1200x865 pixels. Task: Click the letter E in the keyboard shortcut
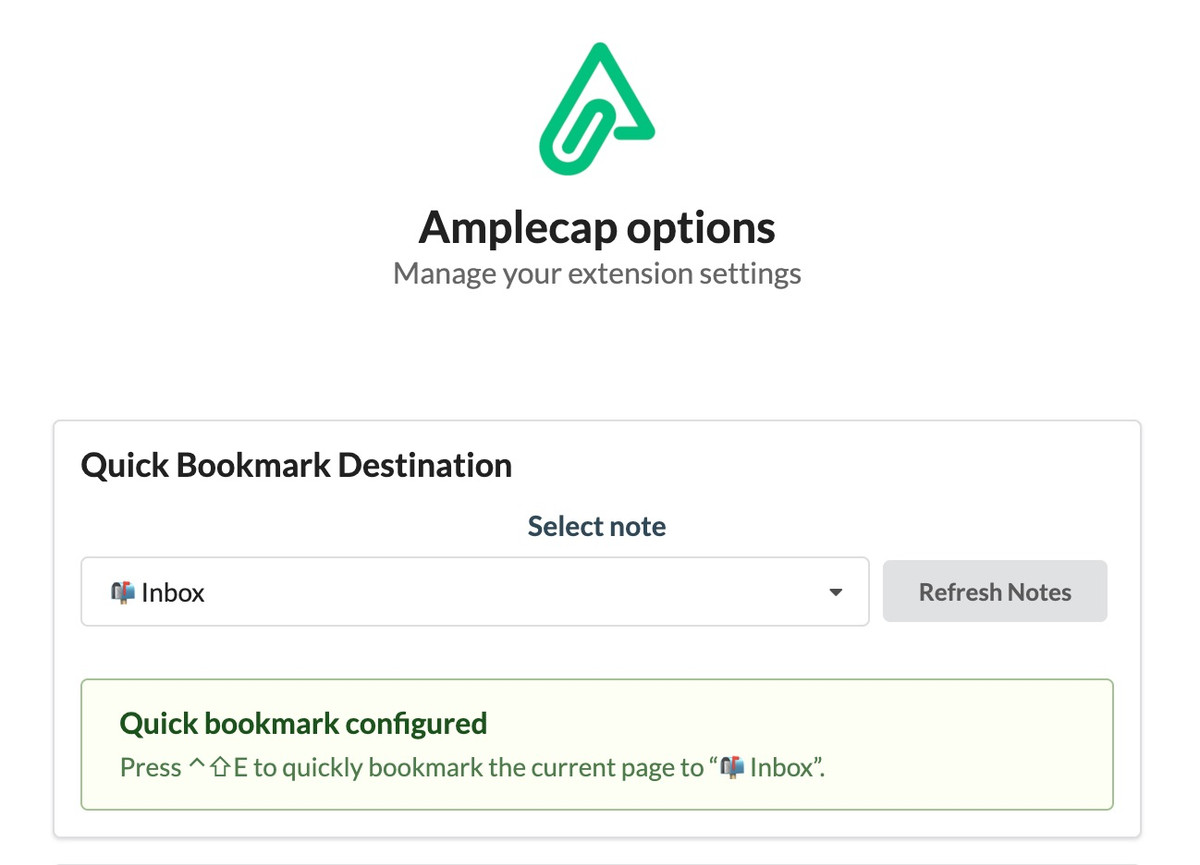pyautogui.click(x=240, y=768)
